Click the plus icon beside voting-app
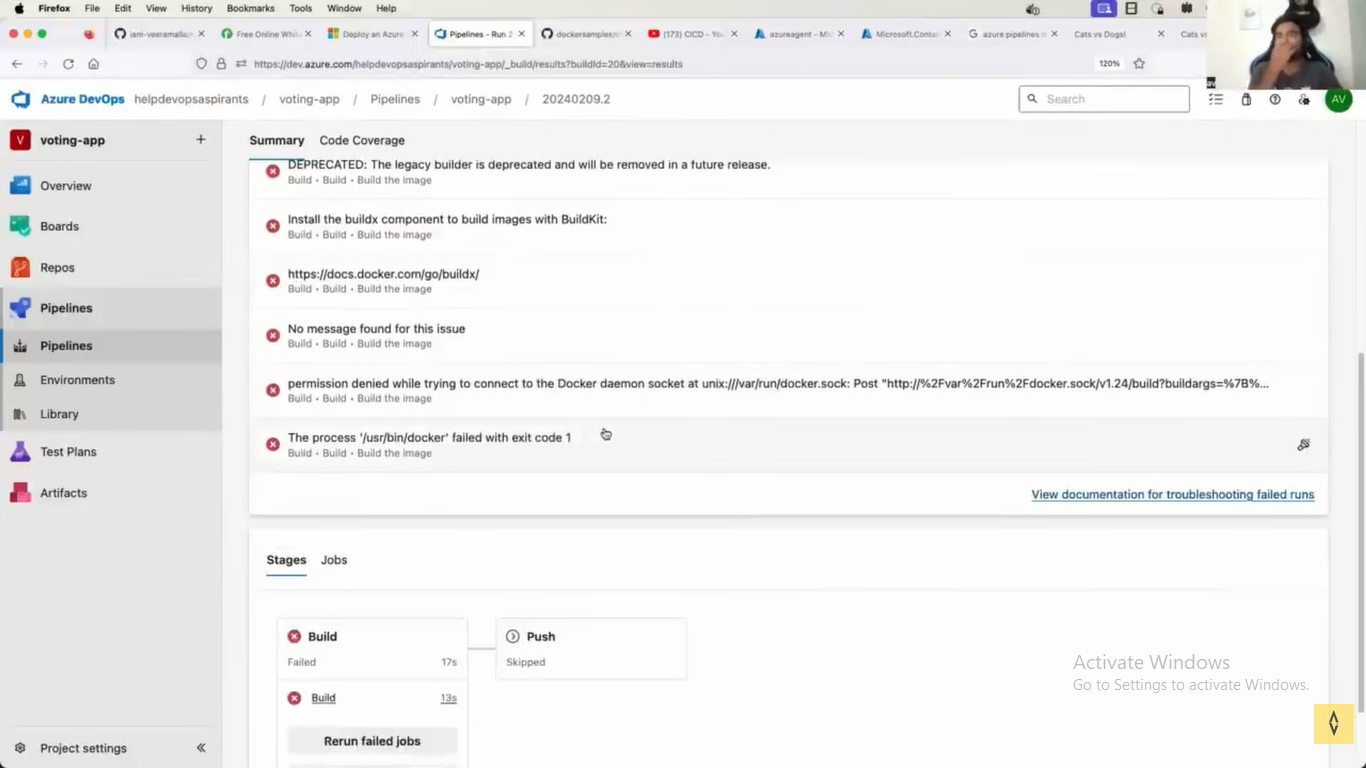The width and height of the screenshot is (1366, 768). (x=201, y=140)
